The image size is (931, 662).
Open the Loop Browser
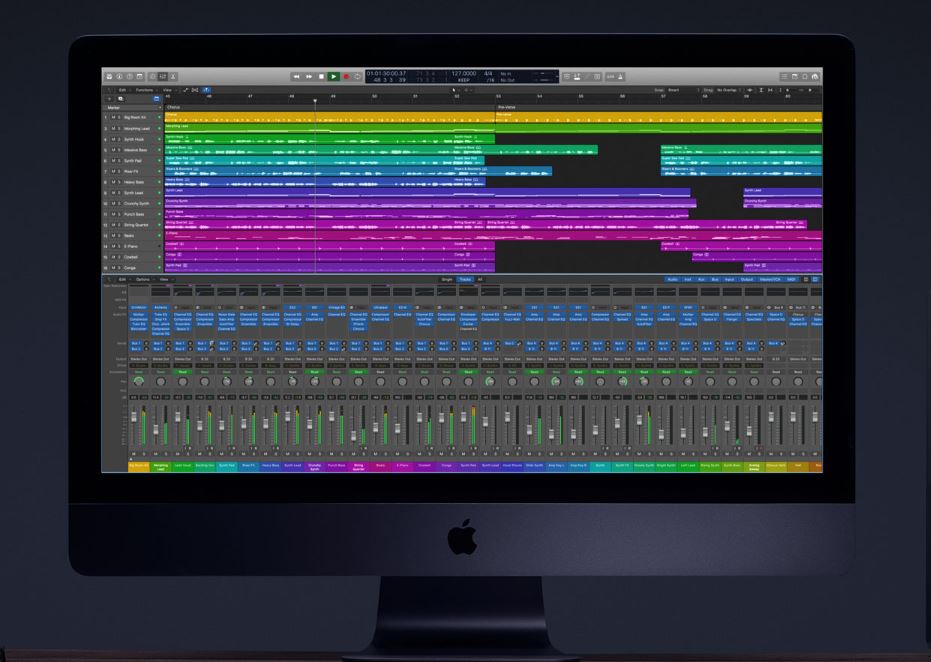(x=805, y=77)
